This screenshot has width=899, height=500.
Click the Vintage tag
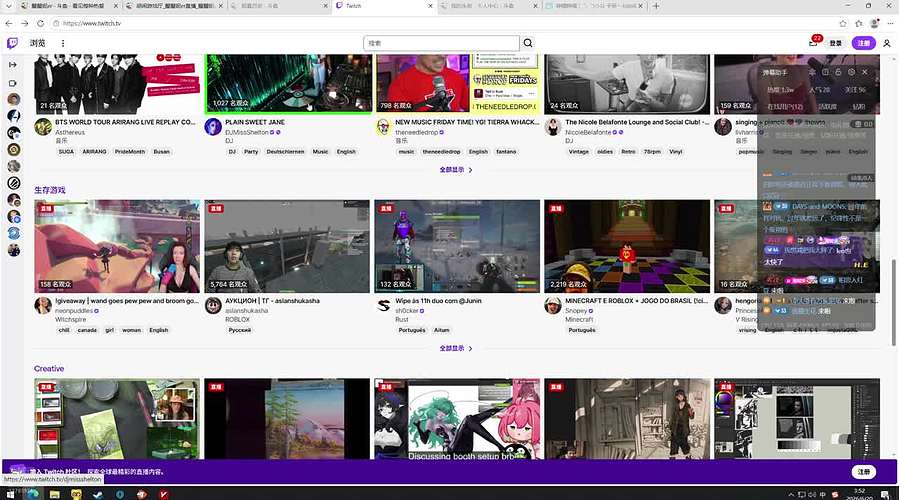coord(579,151)
